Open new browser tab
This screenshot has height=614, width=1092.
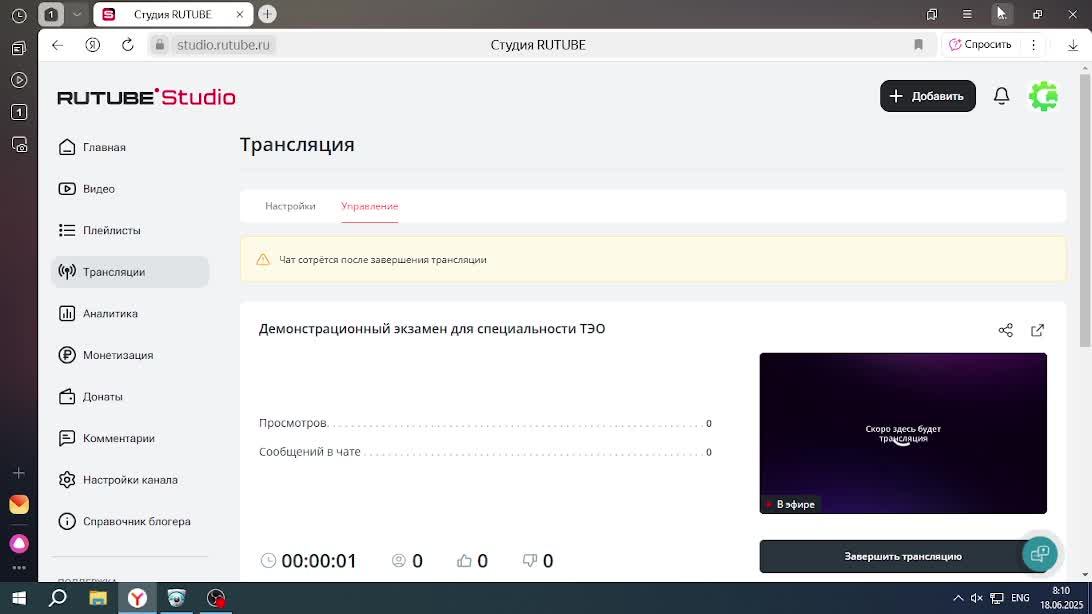(x=267, y=14)
